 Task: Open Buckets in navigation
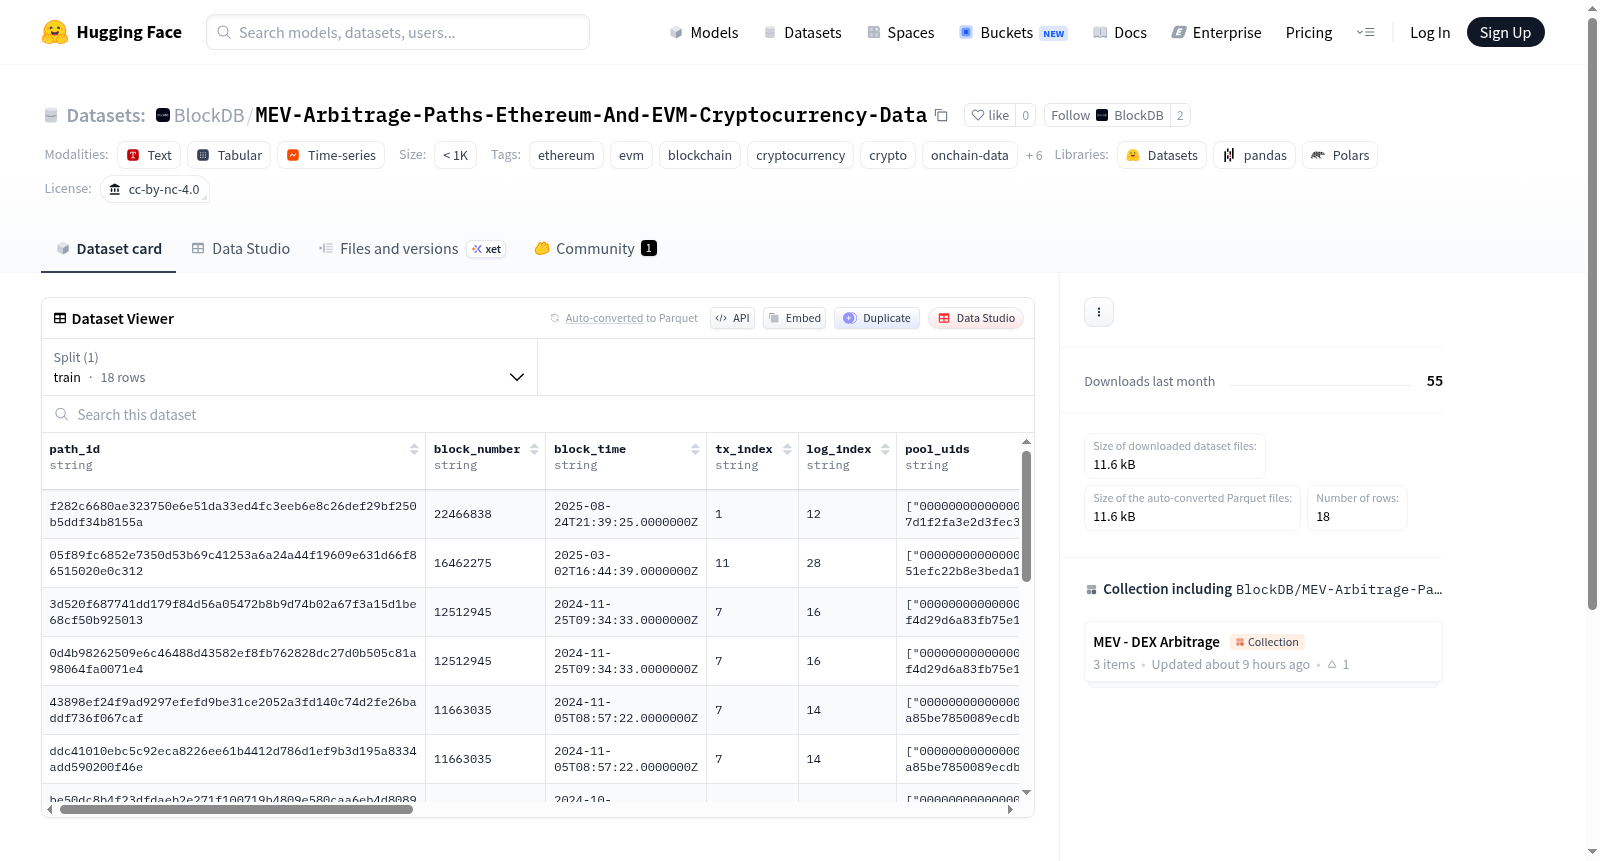(1013, 32)
